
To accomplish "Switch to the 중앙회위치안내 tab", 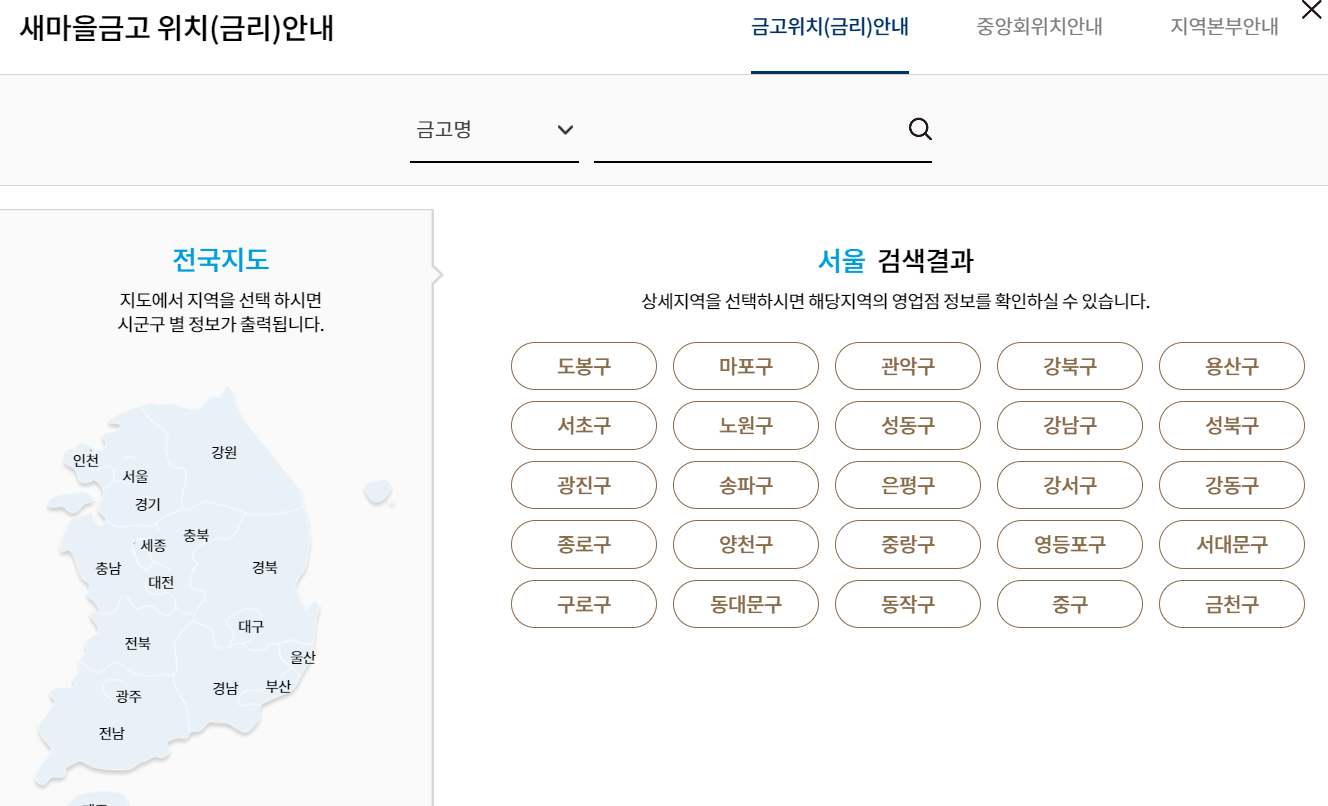I will 1037,28.
